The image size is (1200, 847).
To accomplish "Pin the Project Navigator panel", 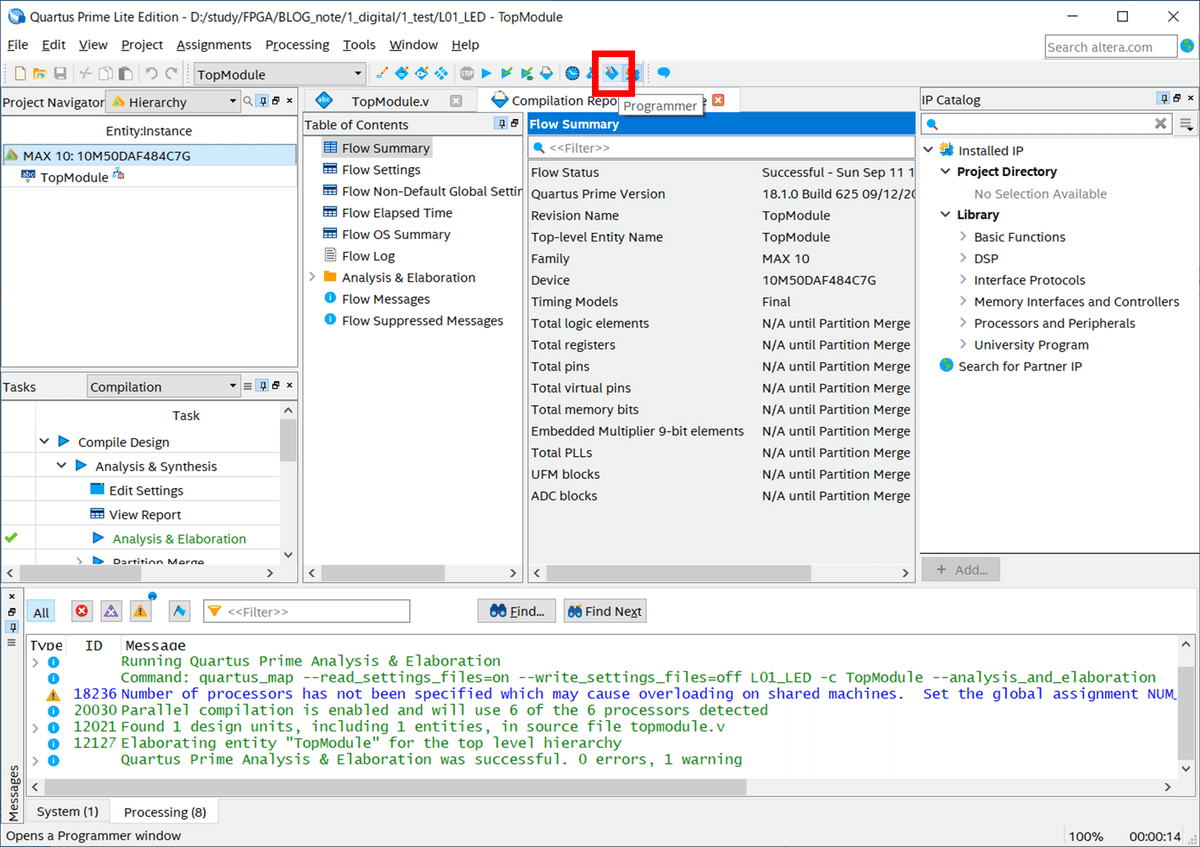I will tap(262, 101).
